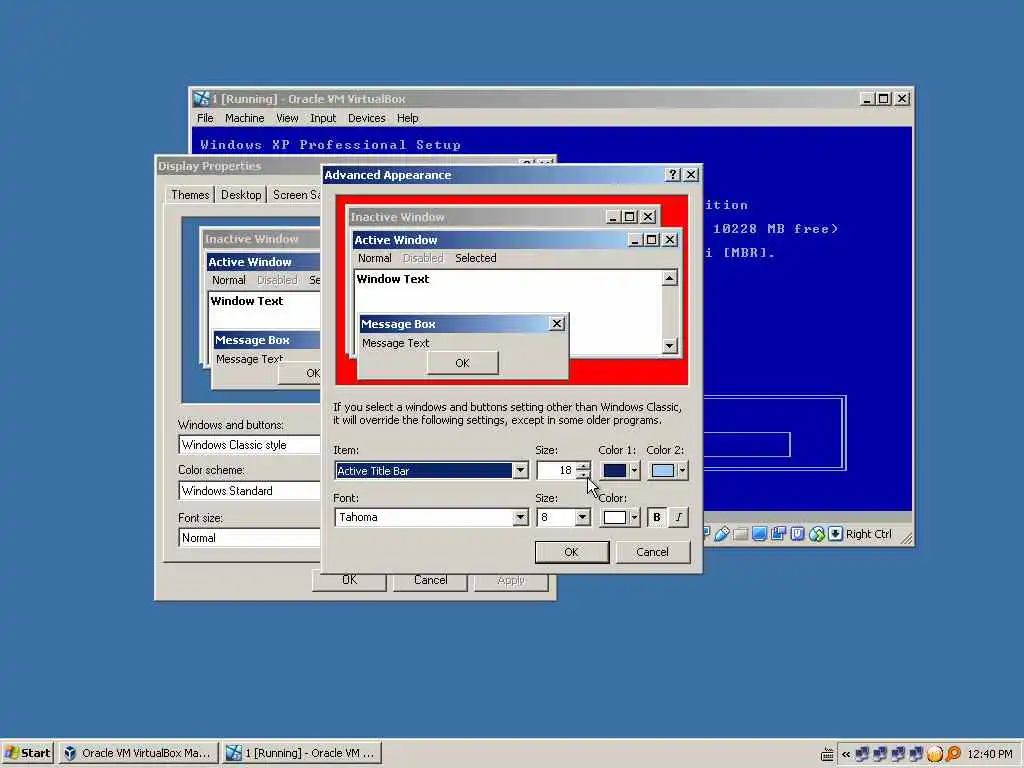Click the orange magnifier tray icon
Viewport: 1024px width, 768px height.
[x=953, y=754]
